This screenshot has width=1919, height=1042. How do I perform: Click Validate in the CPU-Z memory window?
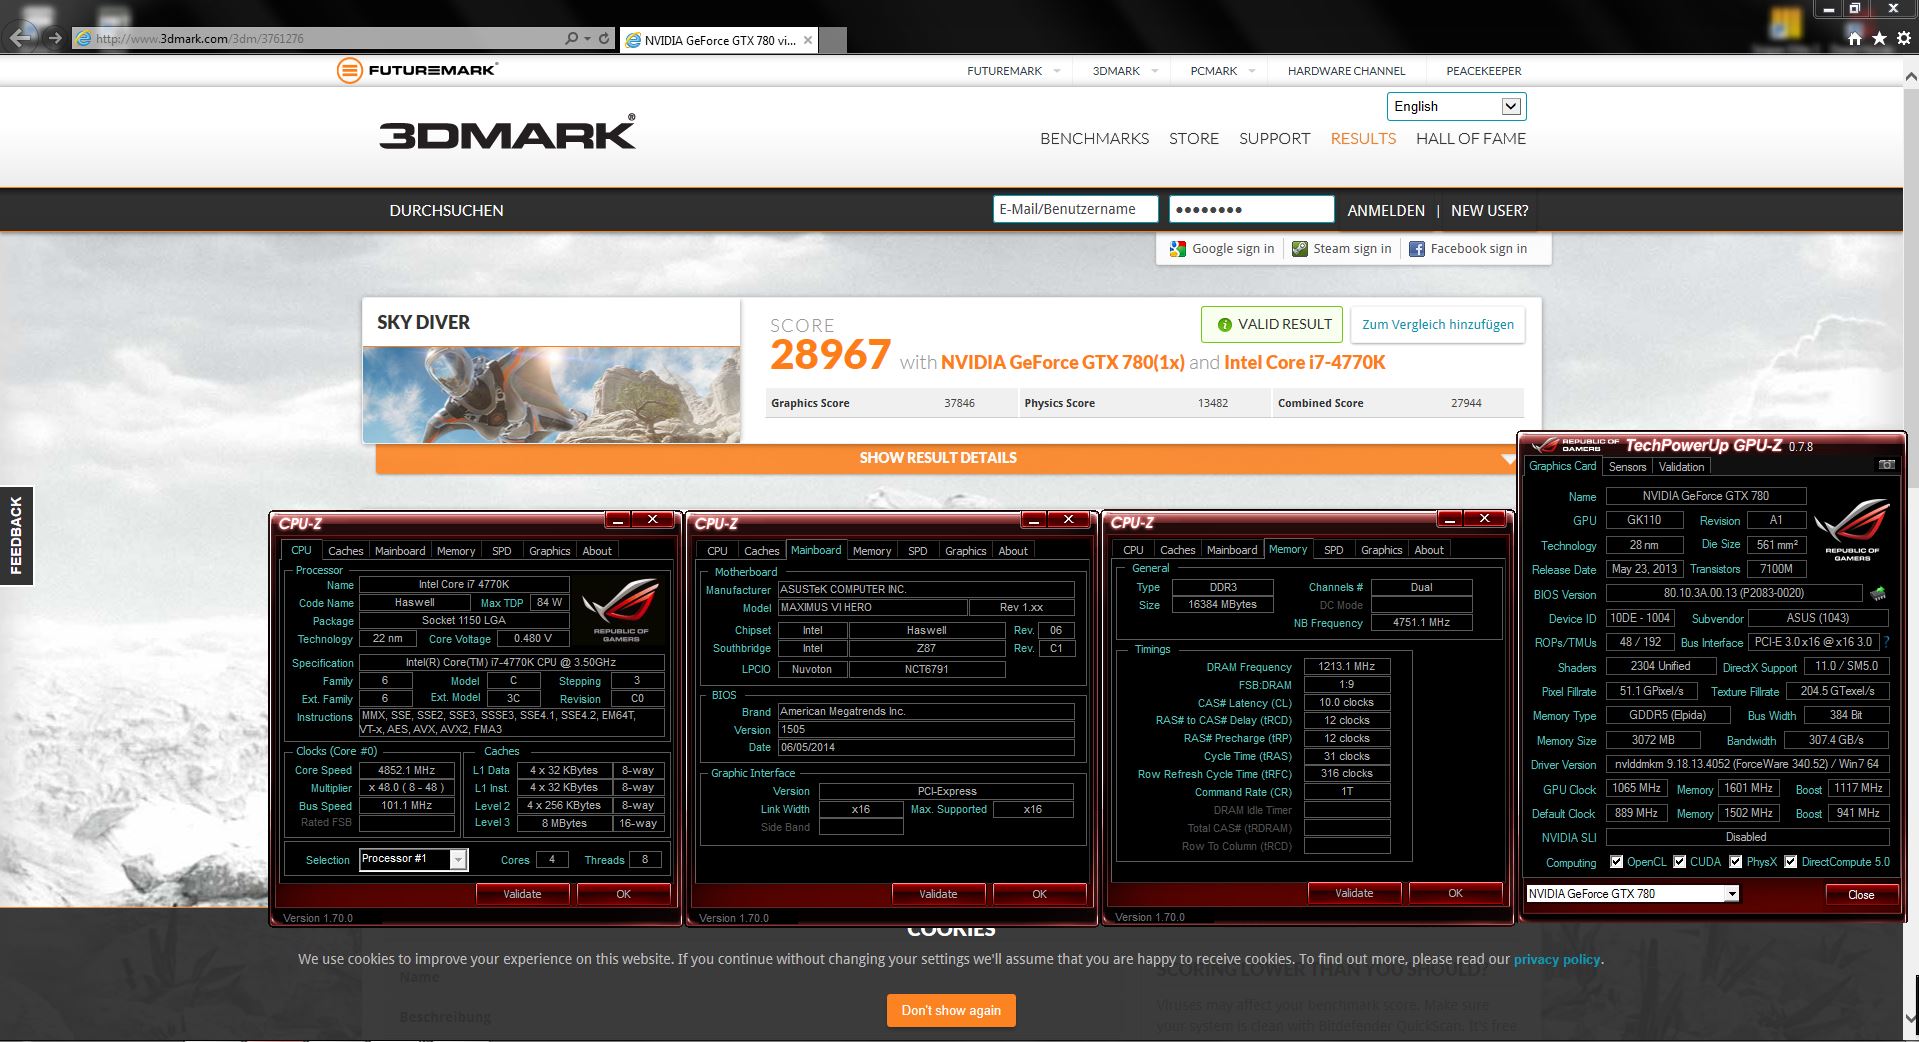(x=1354, y=893)
